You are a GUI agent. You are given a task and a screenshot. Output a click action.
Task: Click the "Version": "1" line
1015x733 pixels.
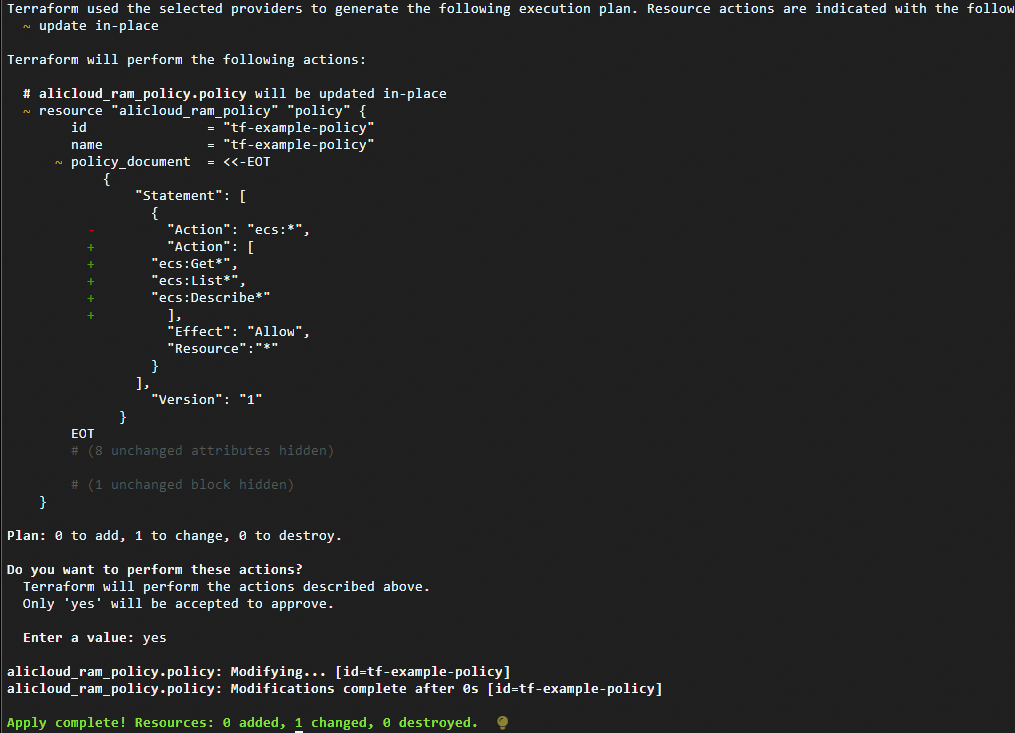click(206, 400)
